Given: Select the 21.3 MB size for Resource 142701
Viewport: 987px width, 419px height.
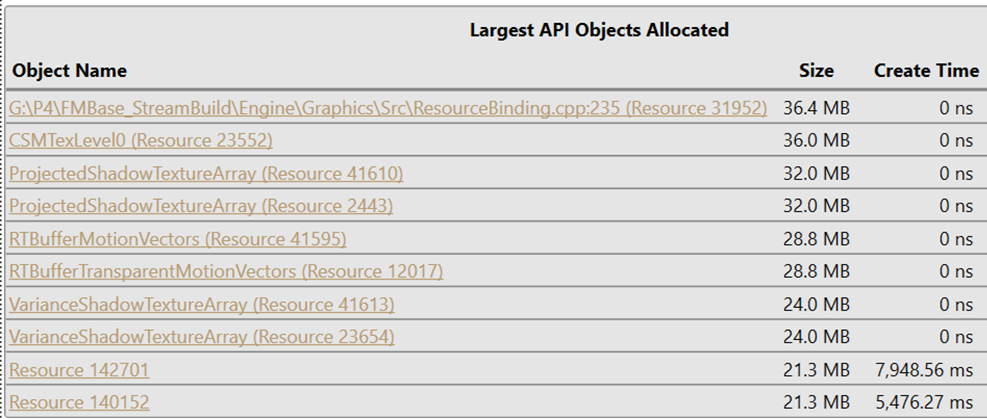Looking at the screenshot, I should tap(816, 369).
